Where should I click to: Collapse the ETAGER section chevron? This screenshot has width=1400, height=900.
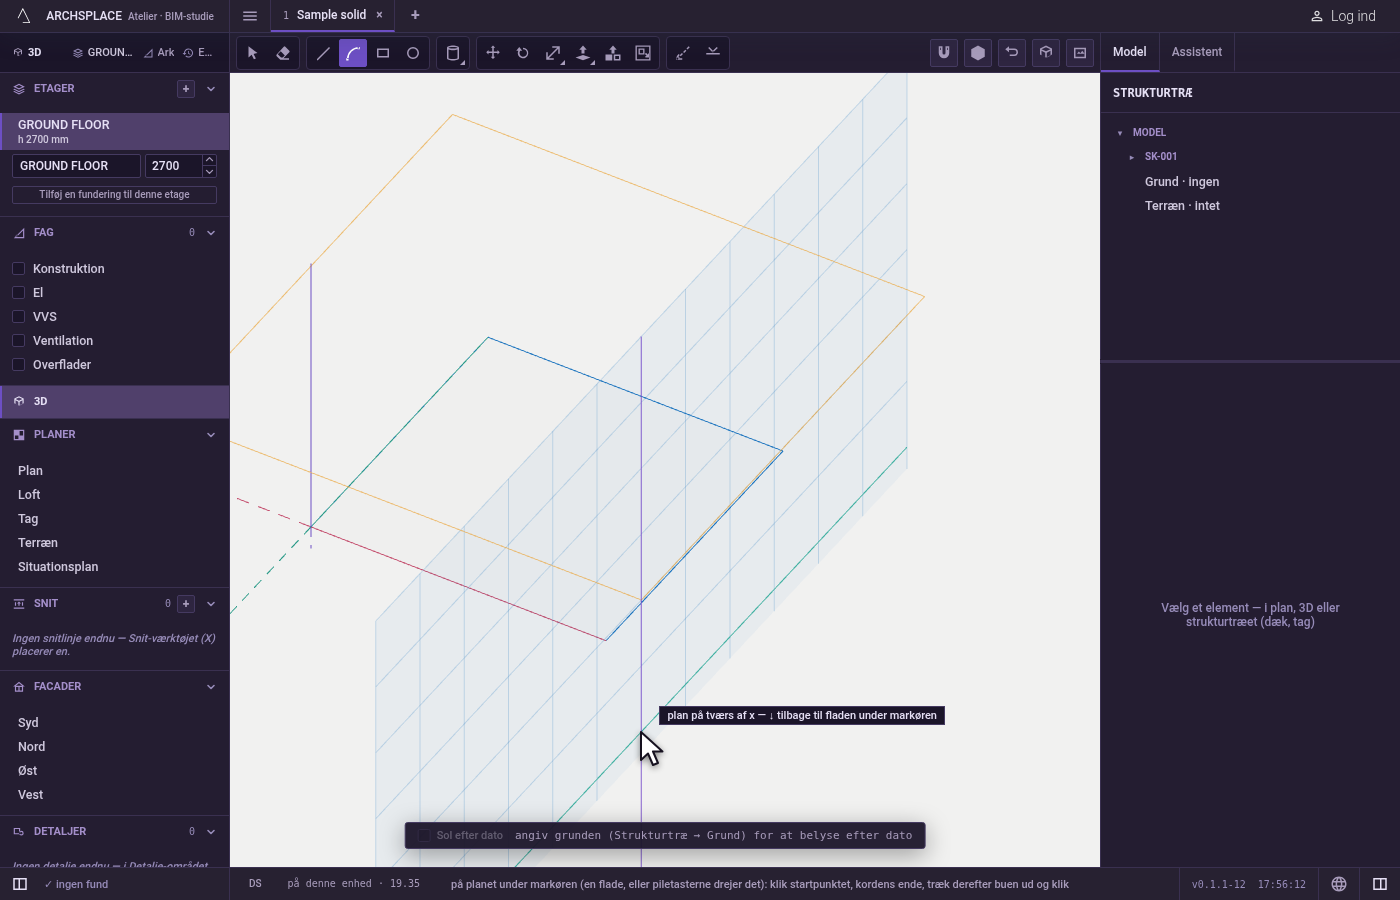click(x=211, y=89)
